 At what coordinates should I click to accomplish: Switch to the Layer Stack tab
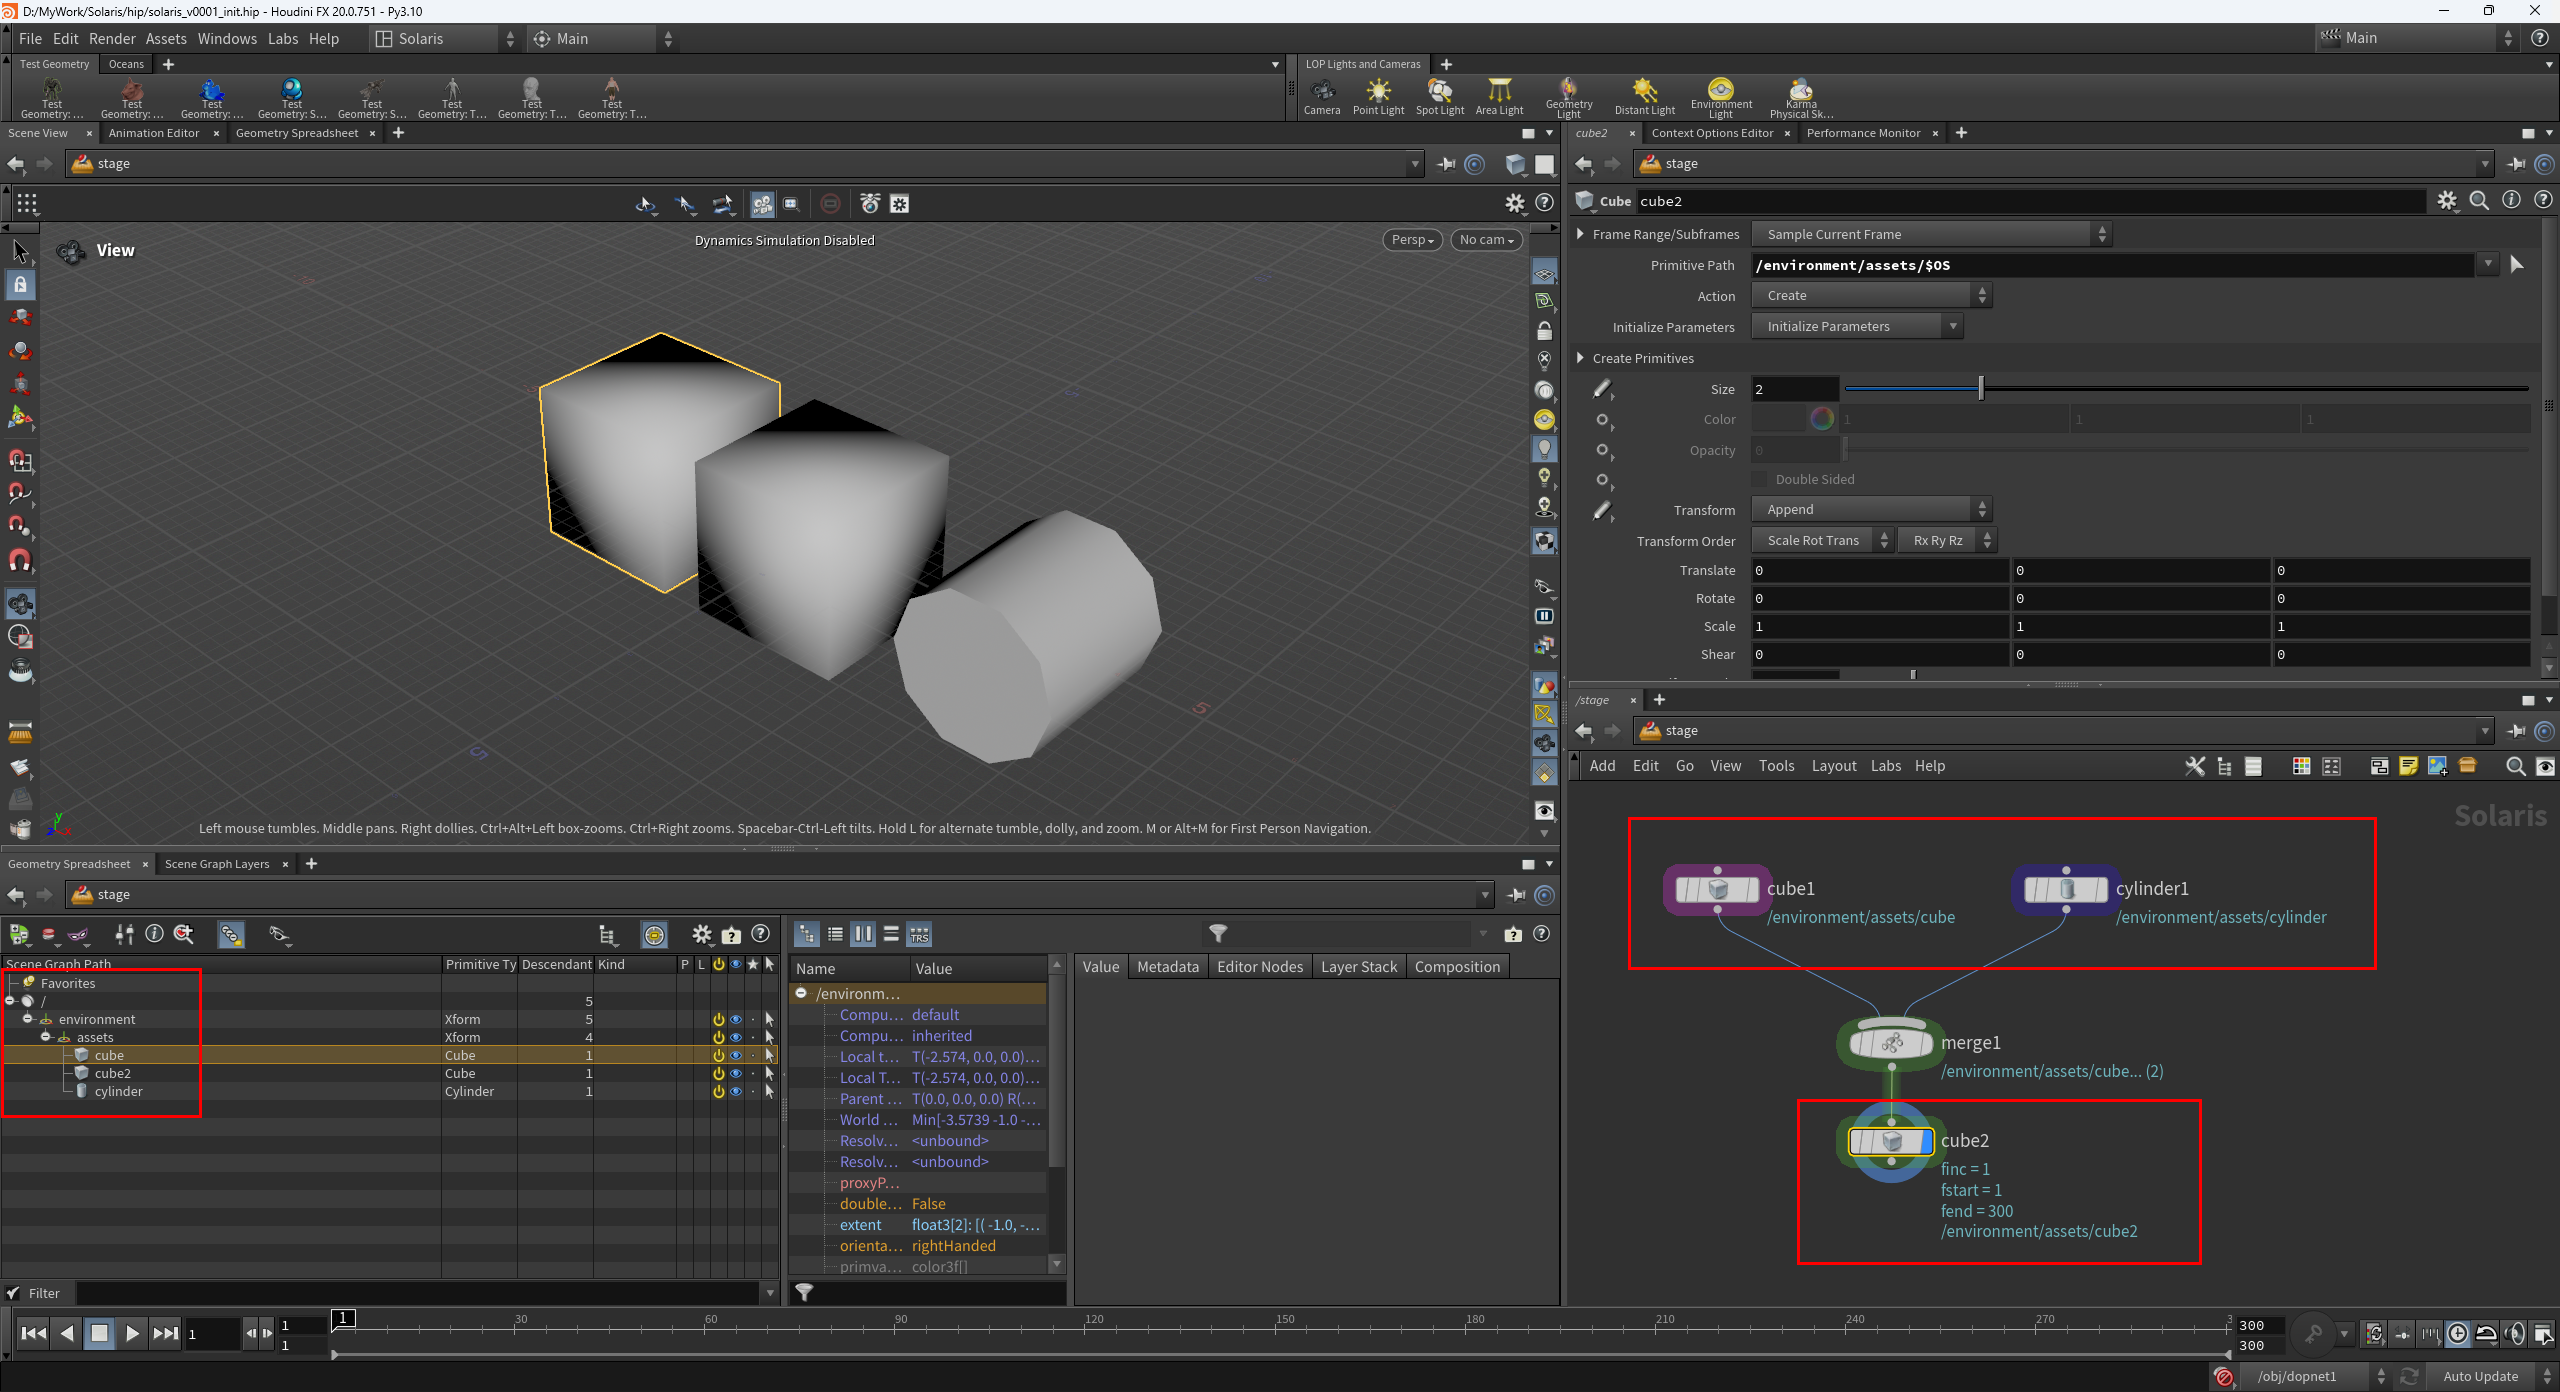point(1358,967)
